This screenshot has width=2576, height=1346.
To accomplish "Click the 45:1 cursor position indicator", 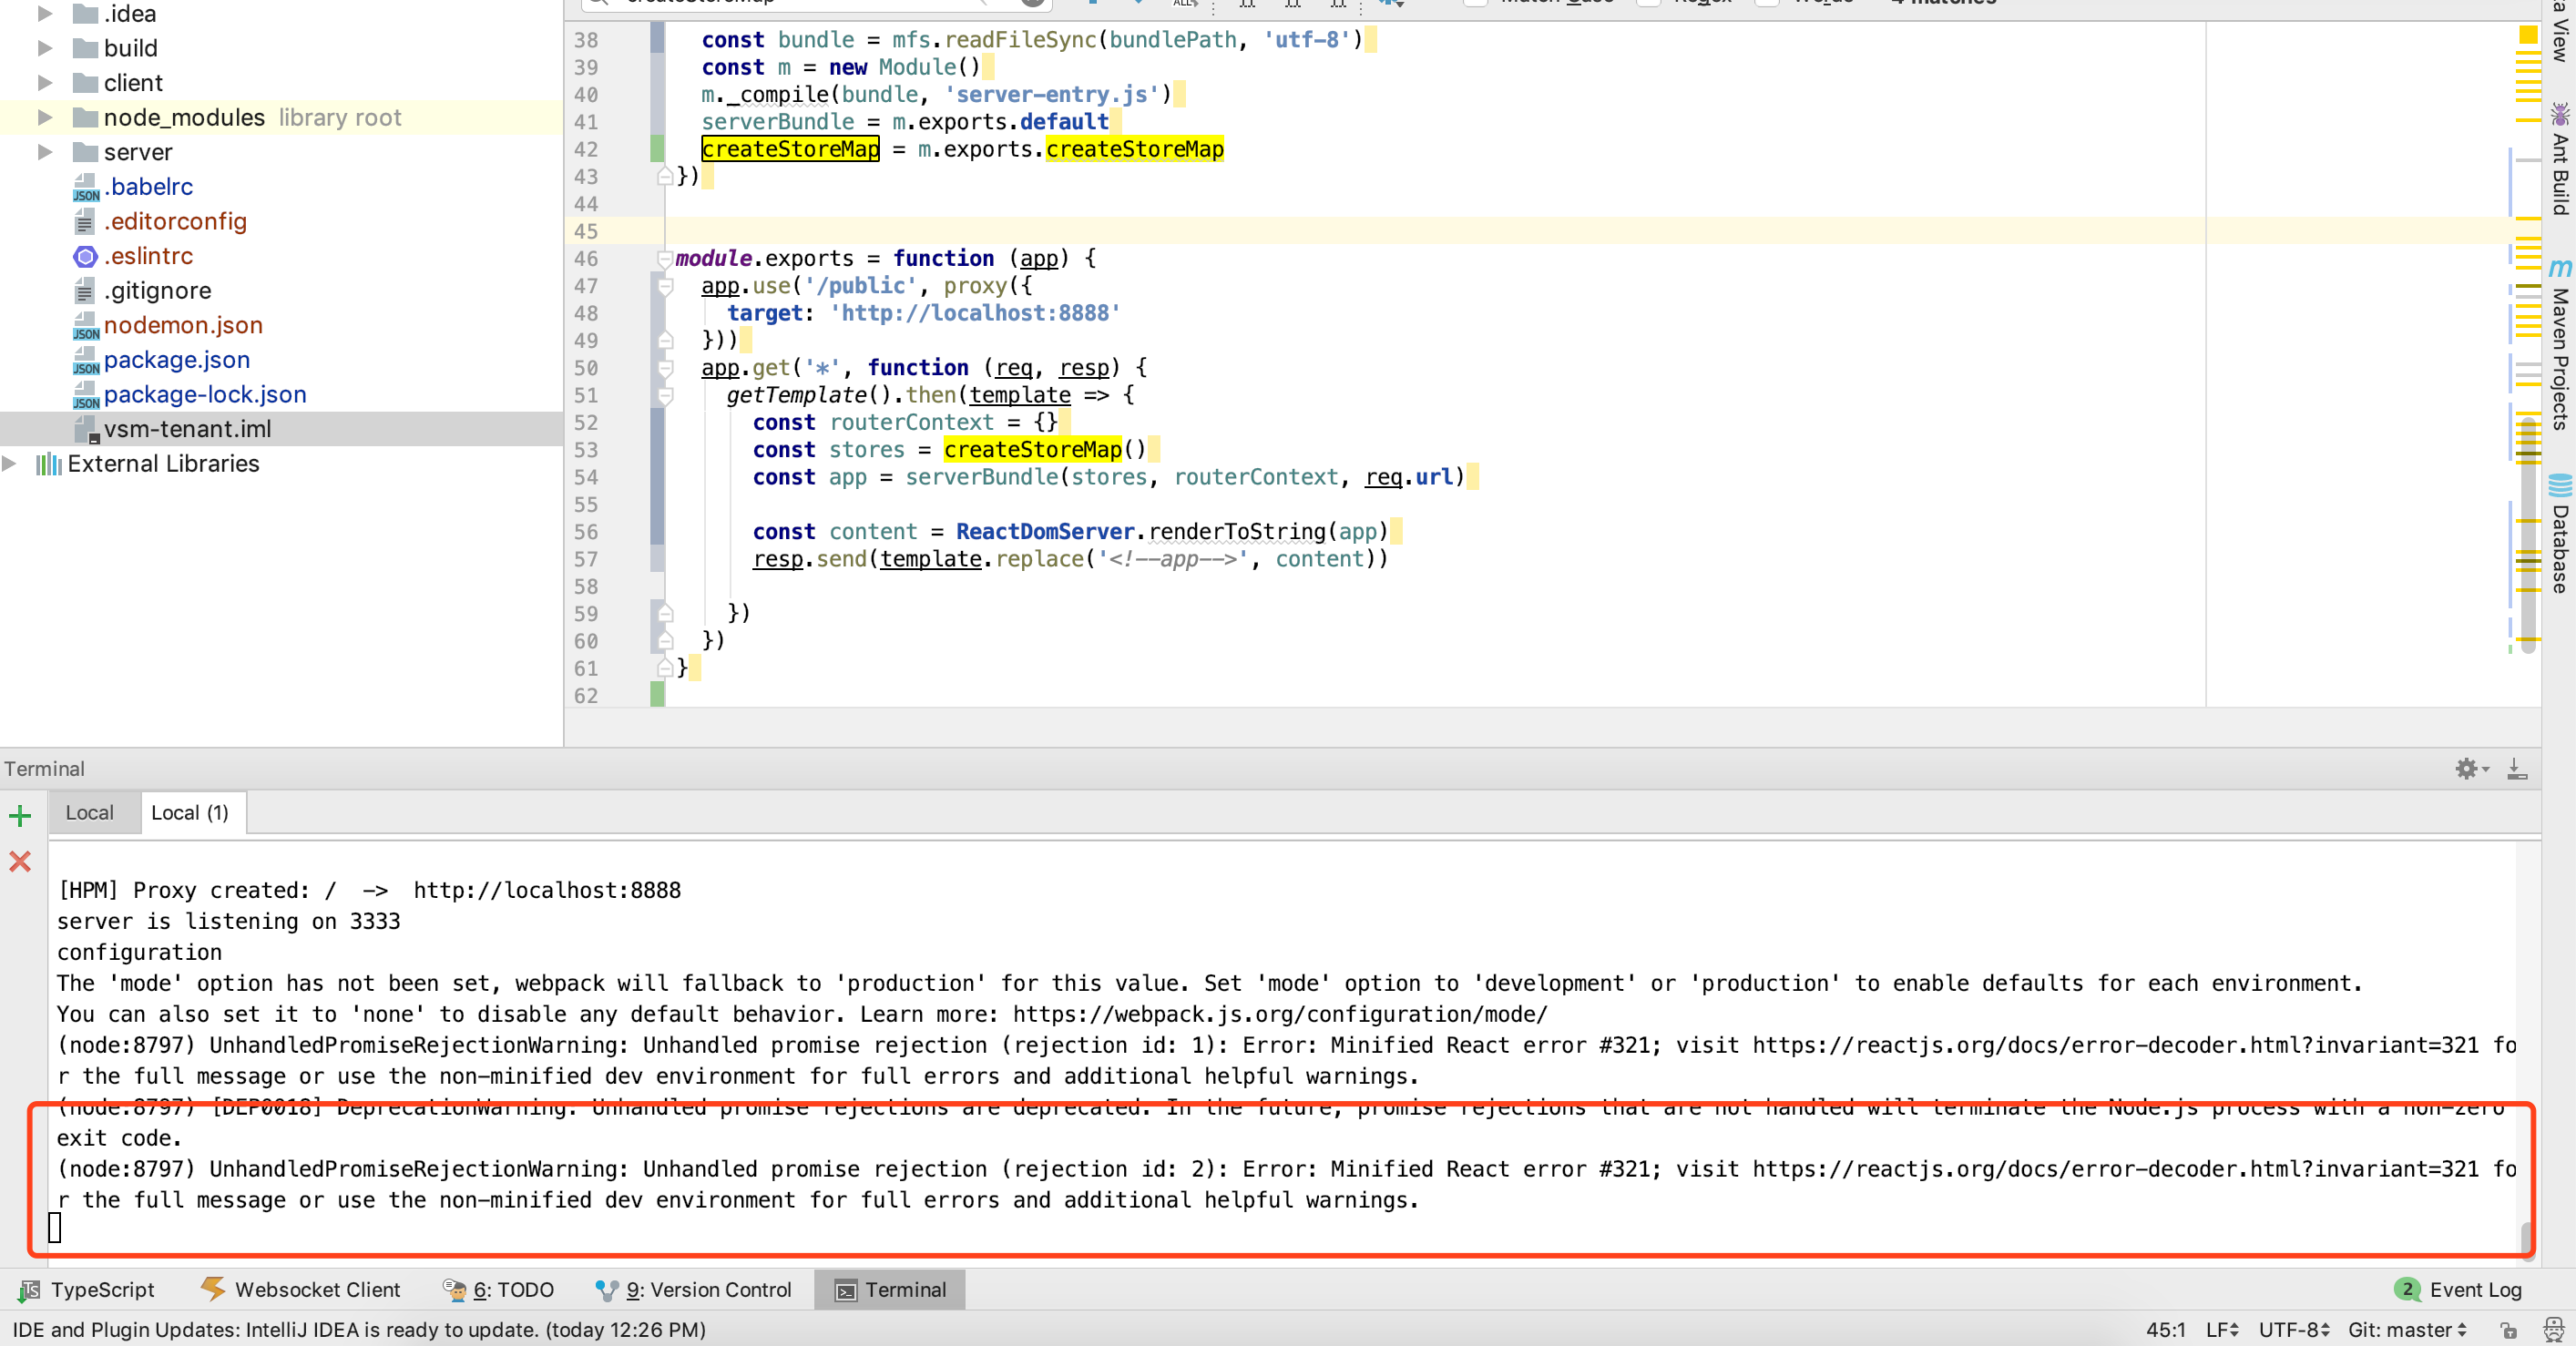I will point(2166,1330).
